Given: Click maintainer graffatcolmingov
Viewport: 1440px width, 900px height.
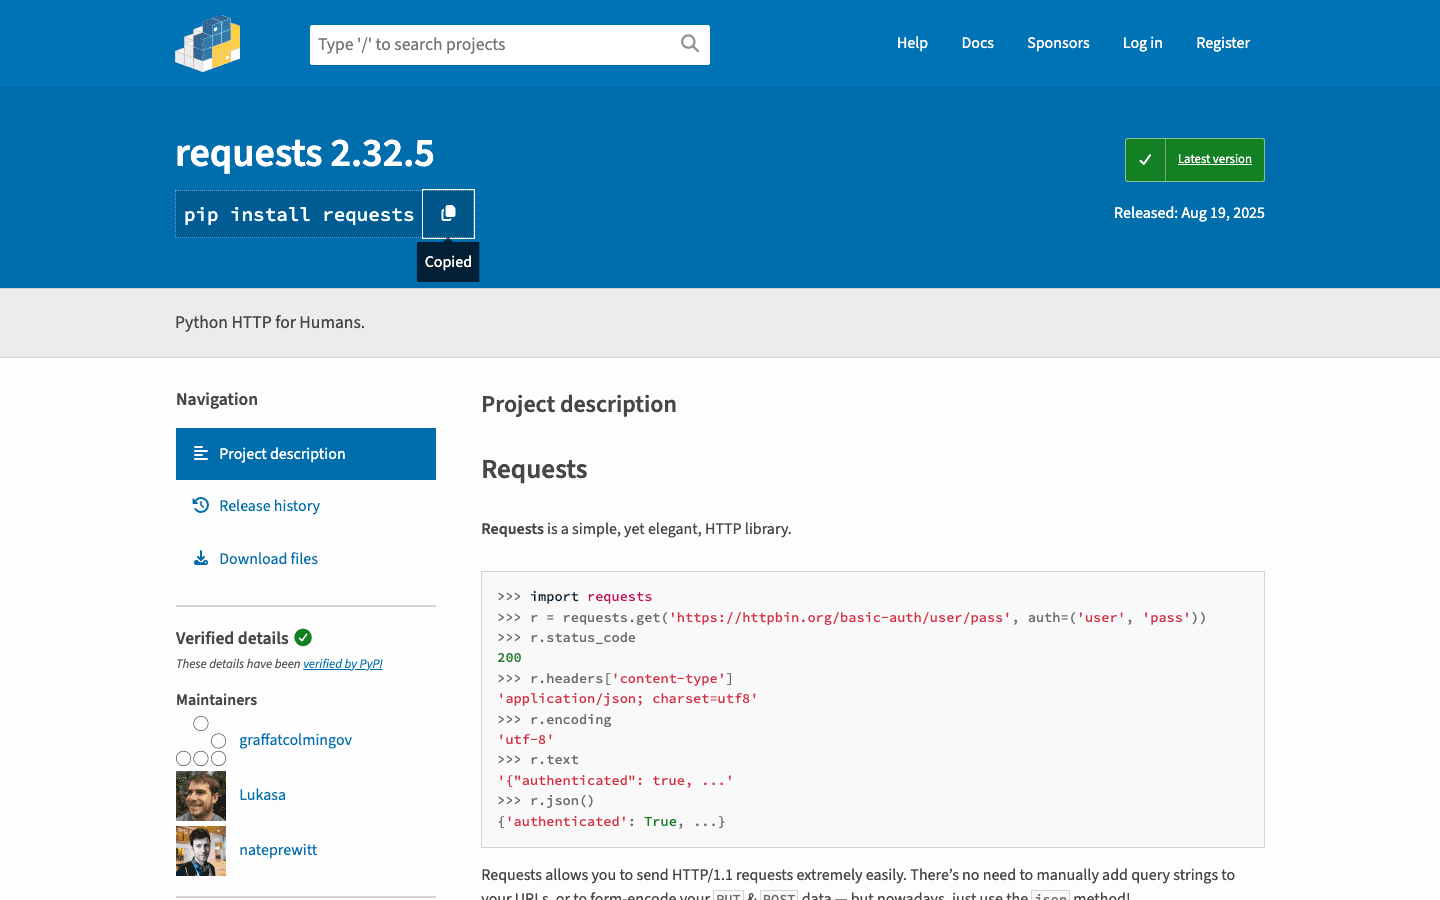Looking at the screenshot, I should click(x=295, y=739).
